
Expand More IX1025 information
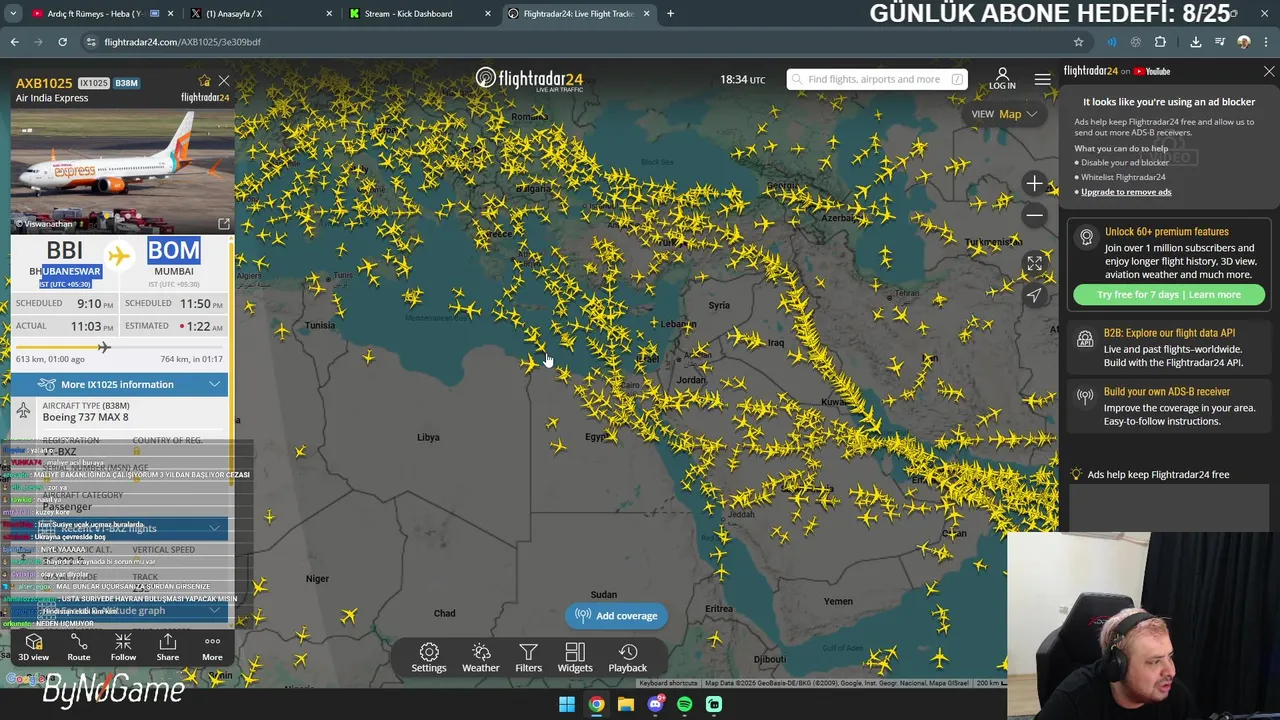click(120, 384)
